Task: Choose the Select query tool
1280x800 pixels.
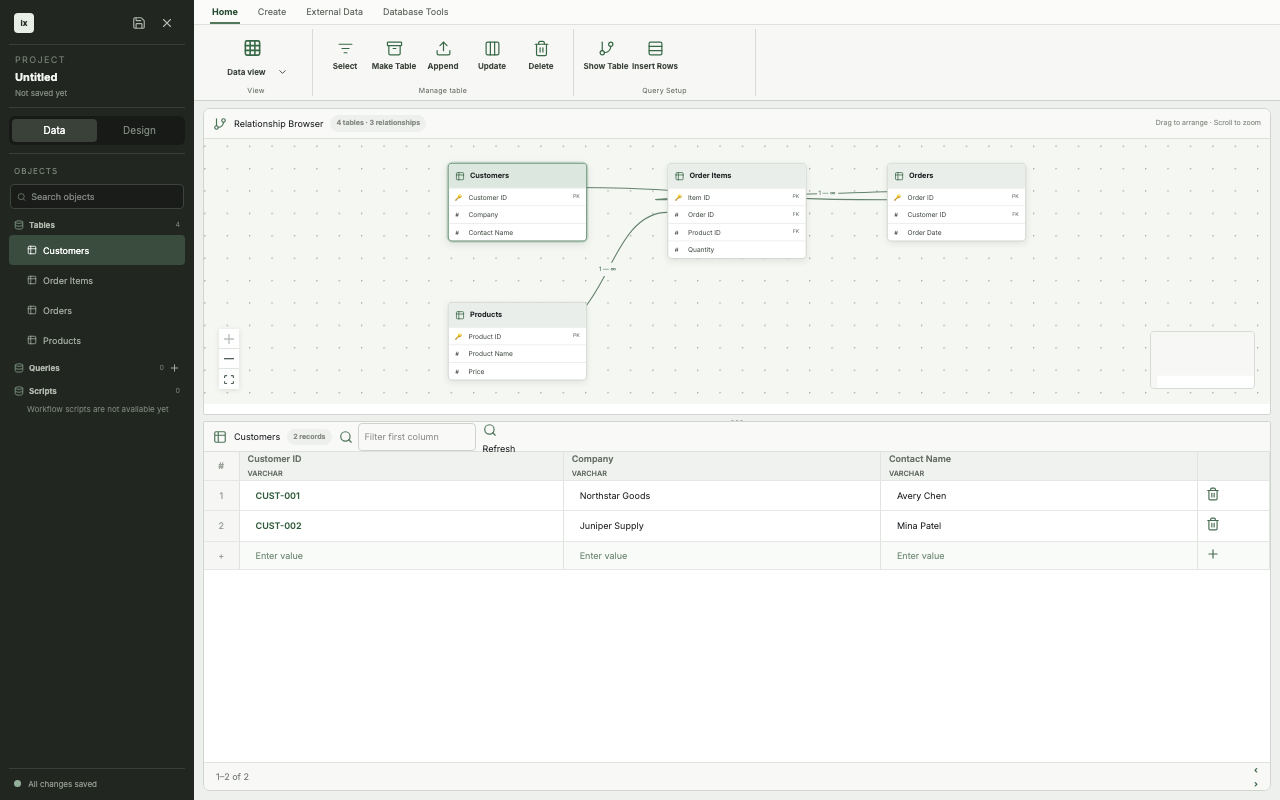Action: coord(345,55)
